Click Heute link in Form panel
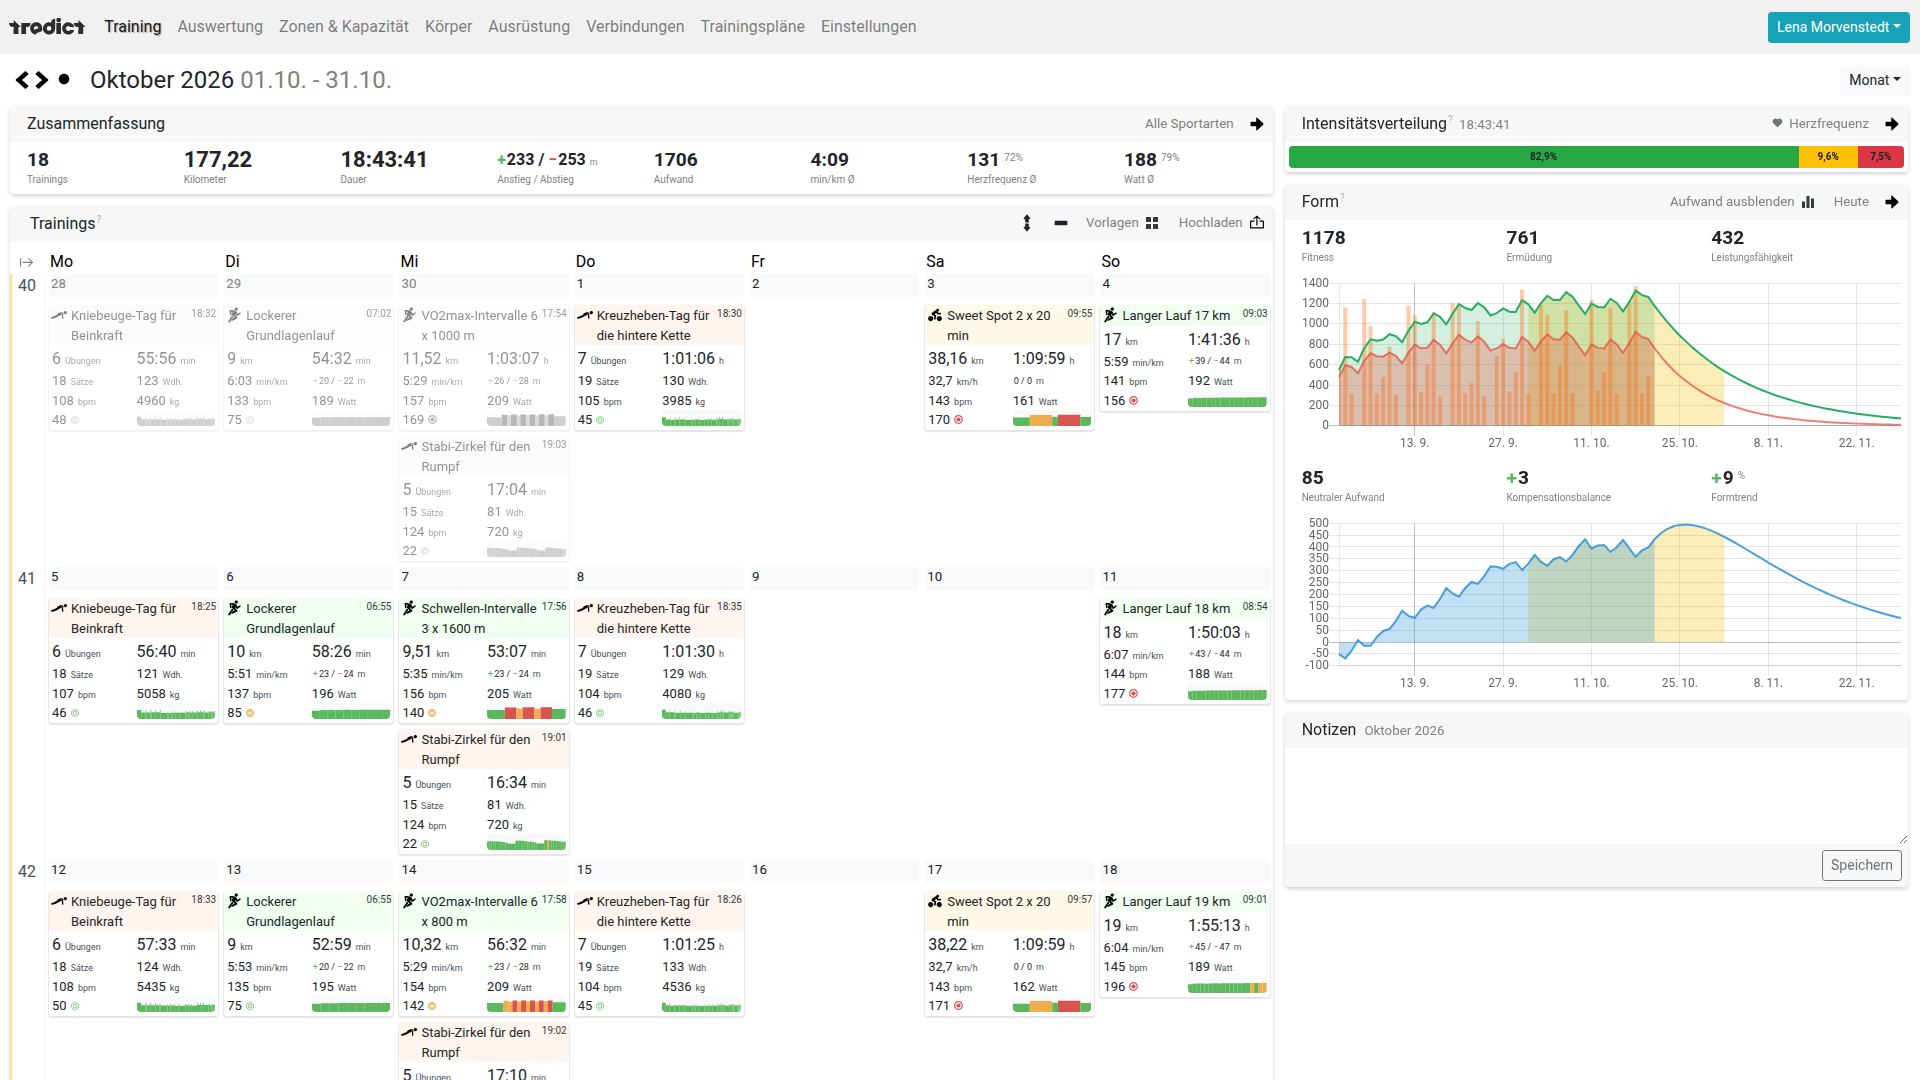Image resolution: width=1920 pixels, height=1080 pixels. pos(1851,202)
